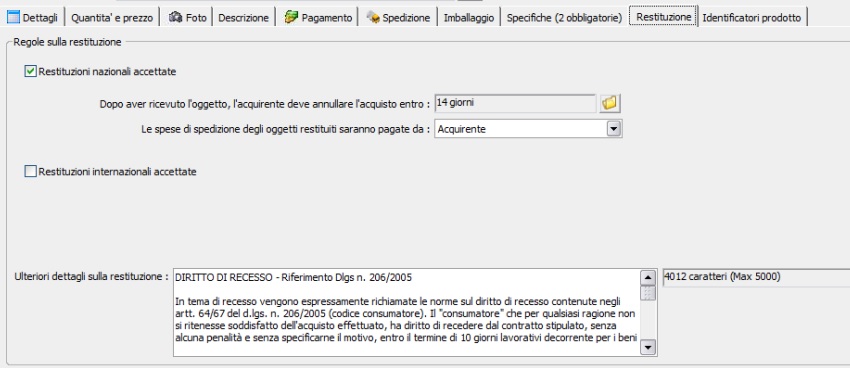The width and height of the screenshot is (850, 368).
Task: Click the Regole sulla restituzione group title
Action: 67,42
